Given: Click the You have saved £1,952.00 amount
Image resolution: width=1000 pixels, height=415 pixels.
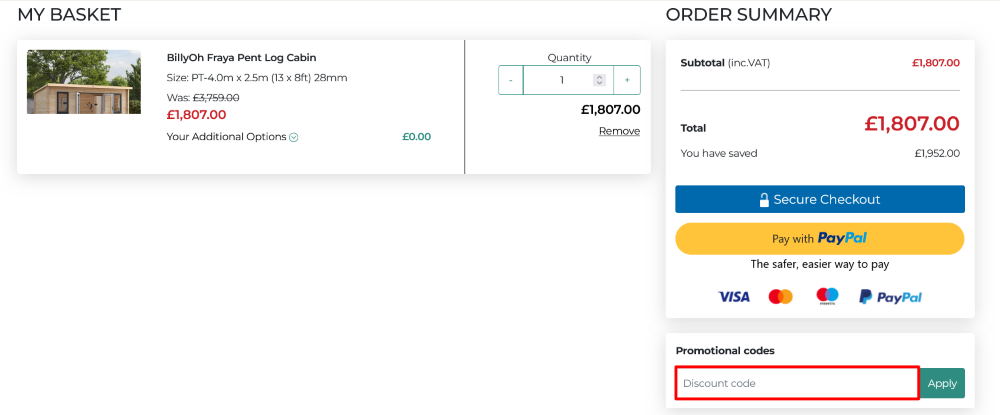Looking at the screenshot, I should coord(937,154).
